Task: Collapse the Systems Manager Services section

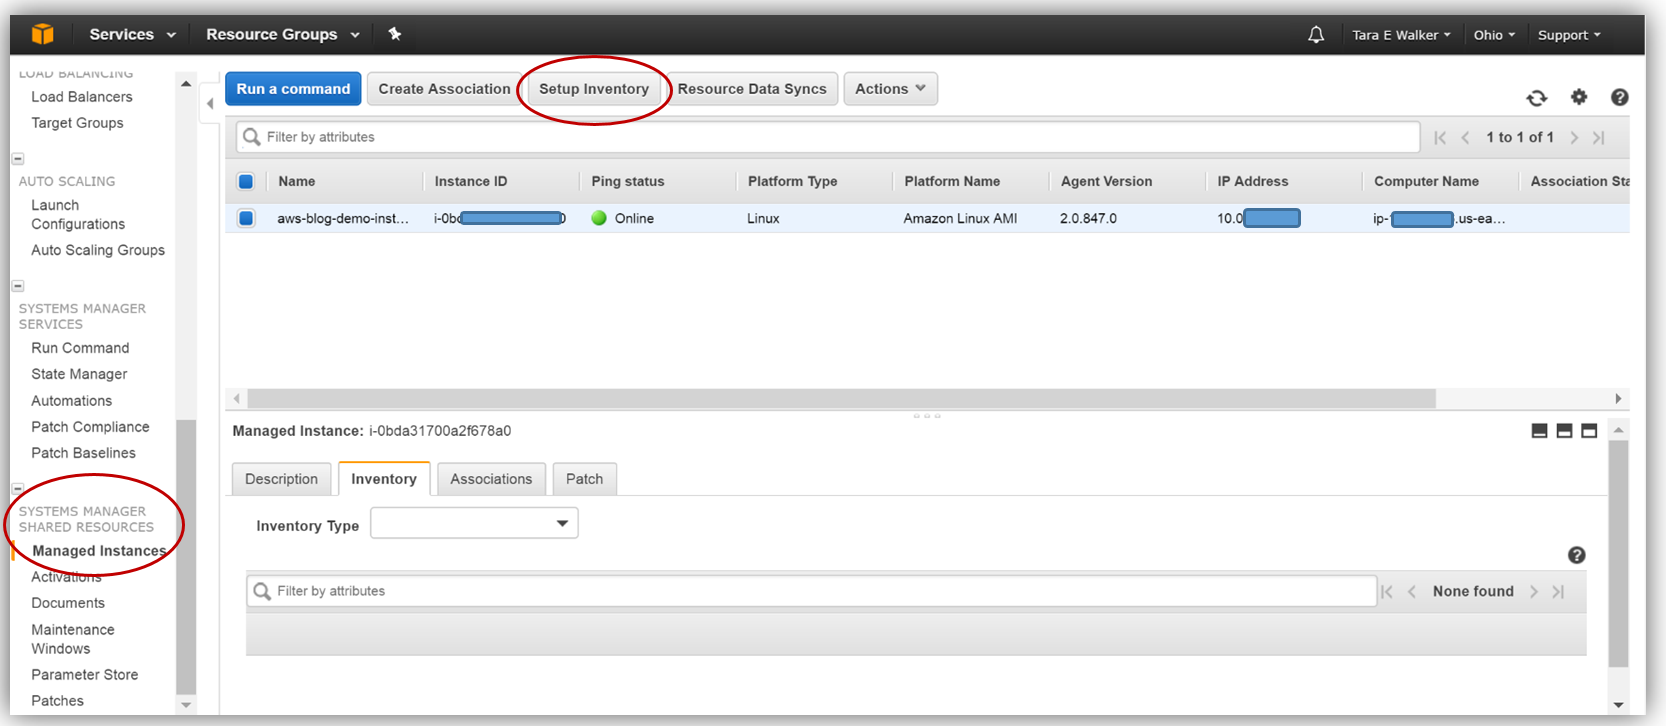Action: (18, 286)
